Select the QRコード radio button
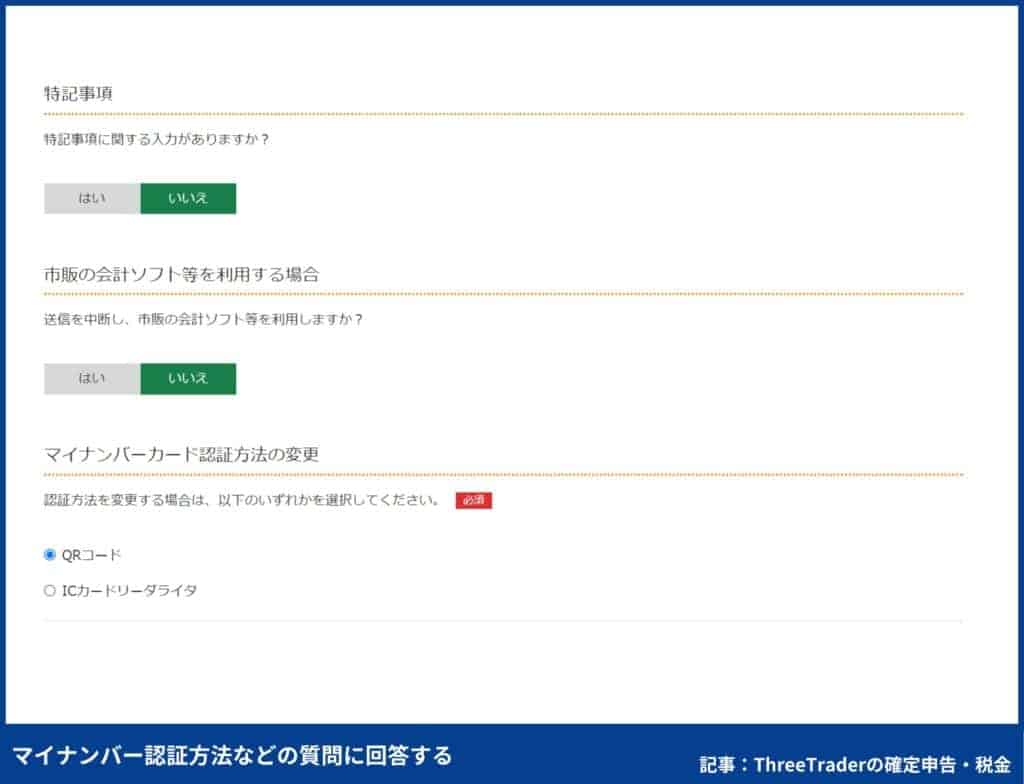The image size is (1024, 784). coord(50,555)
